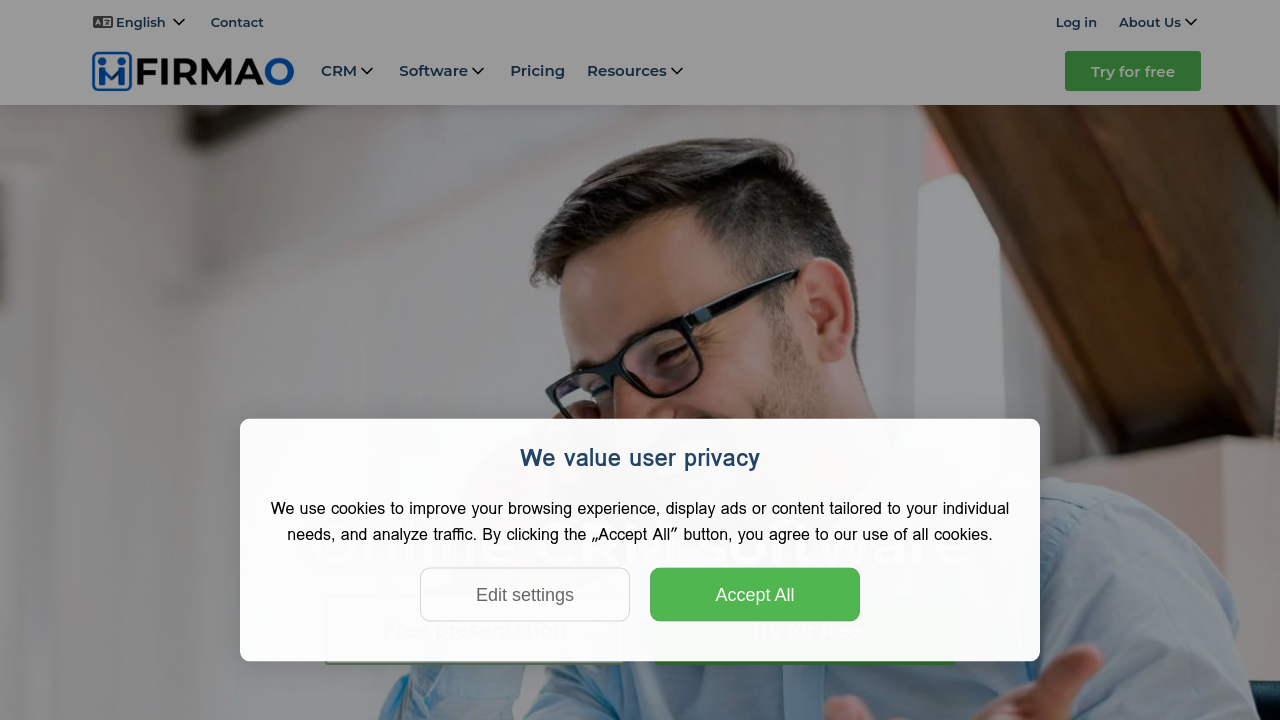Screen dimensions: 1280x720
Task: Click the Log in link
Action: pyautogui.click(x=1076, y=22)
